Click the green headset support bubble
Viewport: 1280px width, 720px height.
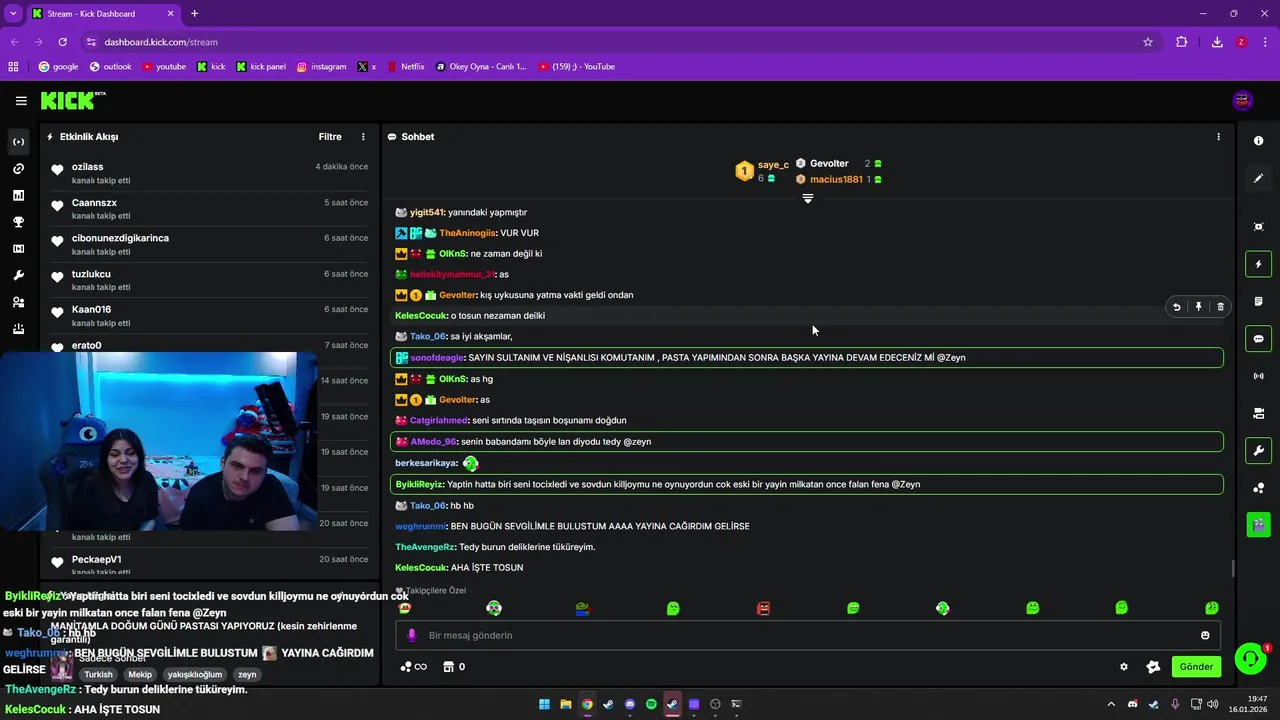click(1250, 658)
